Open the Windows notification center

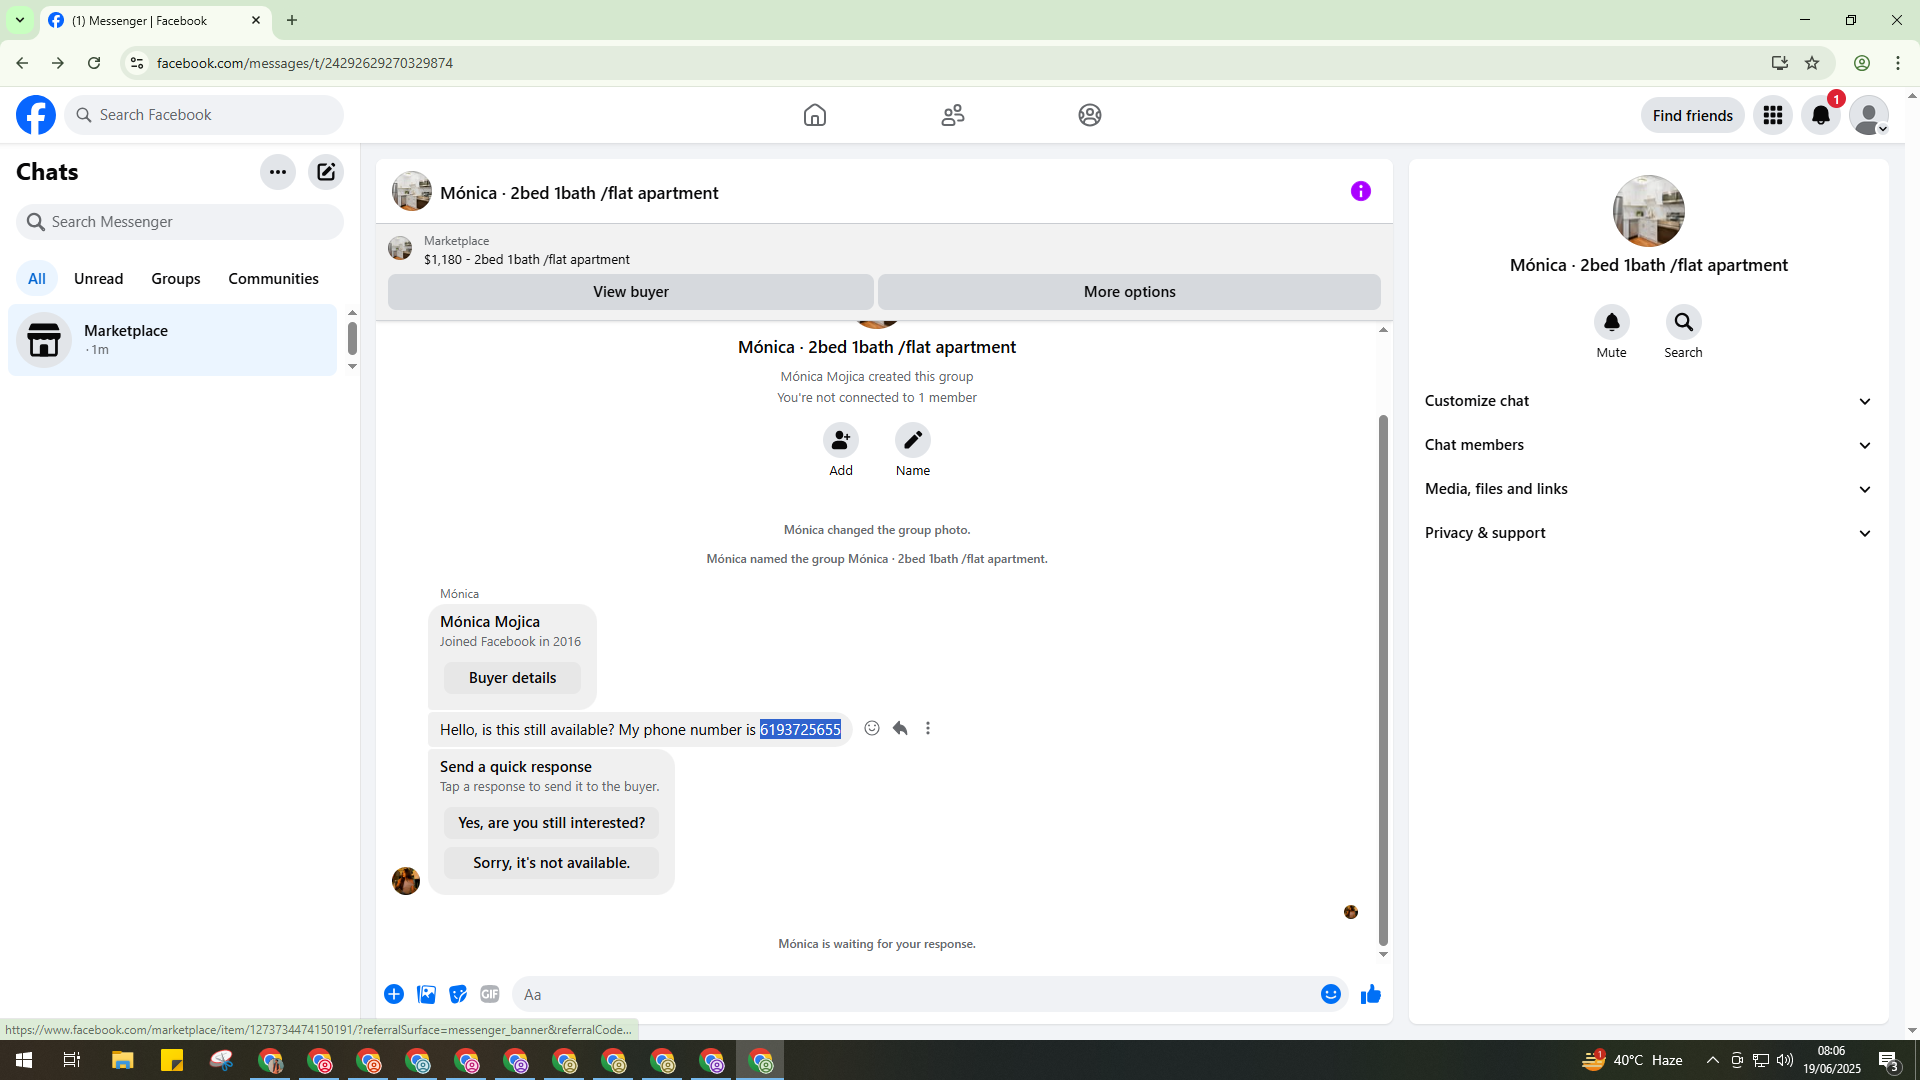[x=1888, y=1060]
